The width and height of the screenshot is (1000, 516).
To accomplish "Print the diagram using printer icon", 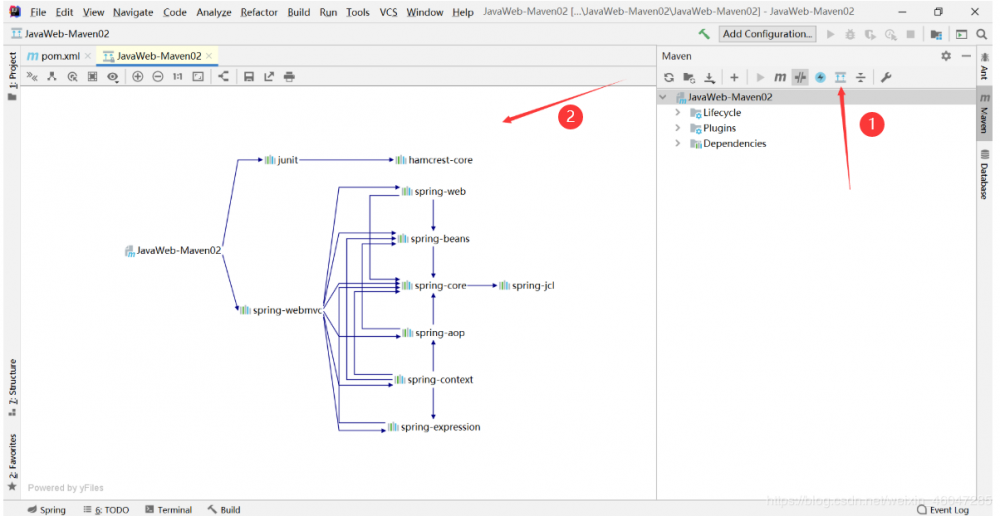I will click(x=289, y=76).
